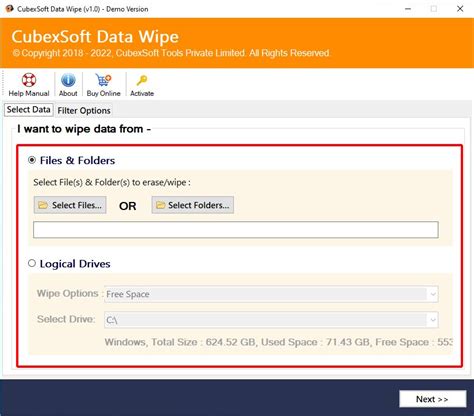Close the CubexSoft Data Wipe window

[460, 9]
